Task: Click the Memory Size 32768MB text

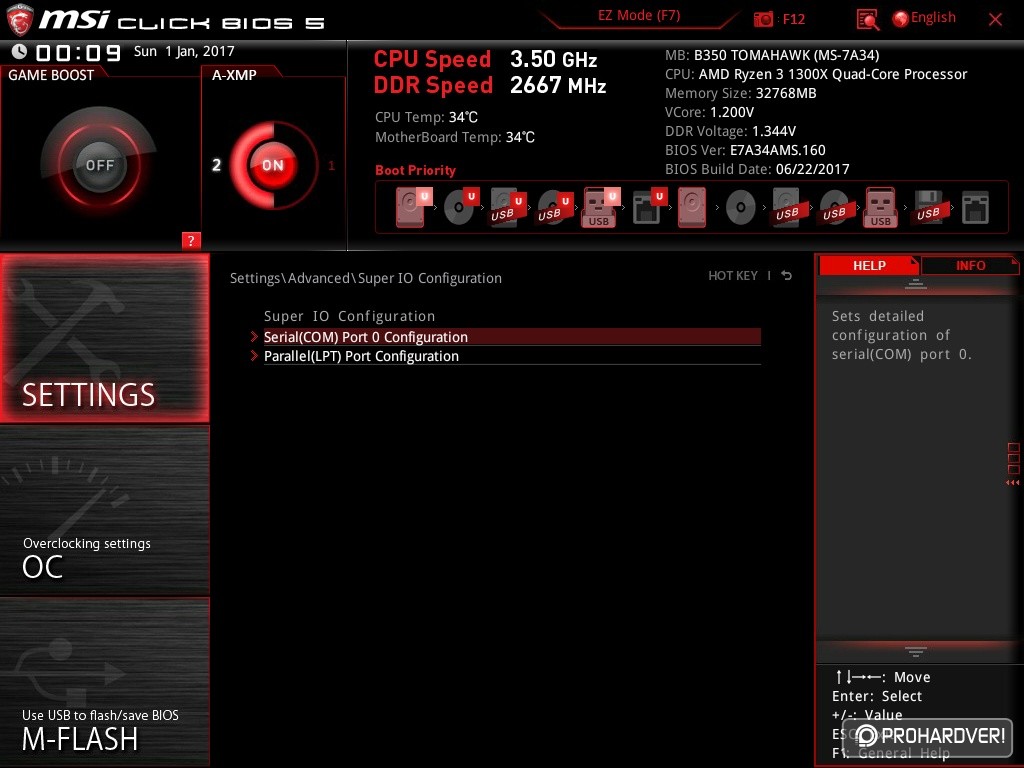Action: point(741,93)
